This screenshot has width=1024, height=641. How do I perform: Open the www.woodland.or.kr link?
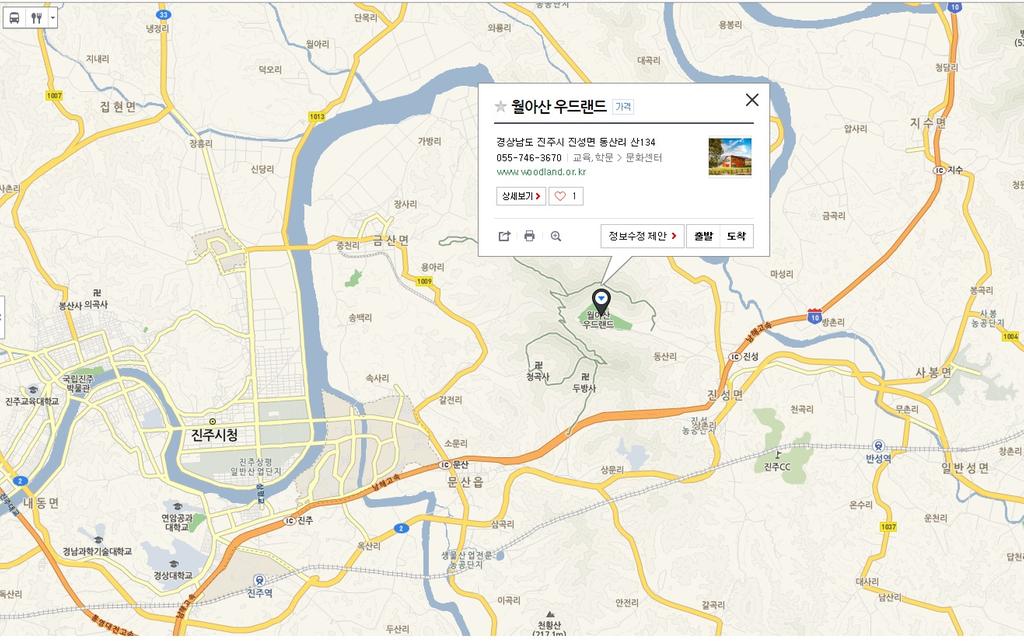[541, 172]
